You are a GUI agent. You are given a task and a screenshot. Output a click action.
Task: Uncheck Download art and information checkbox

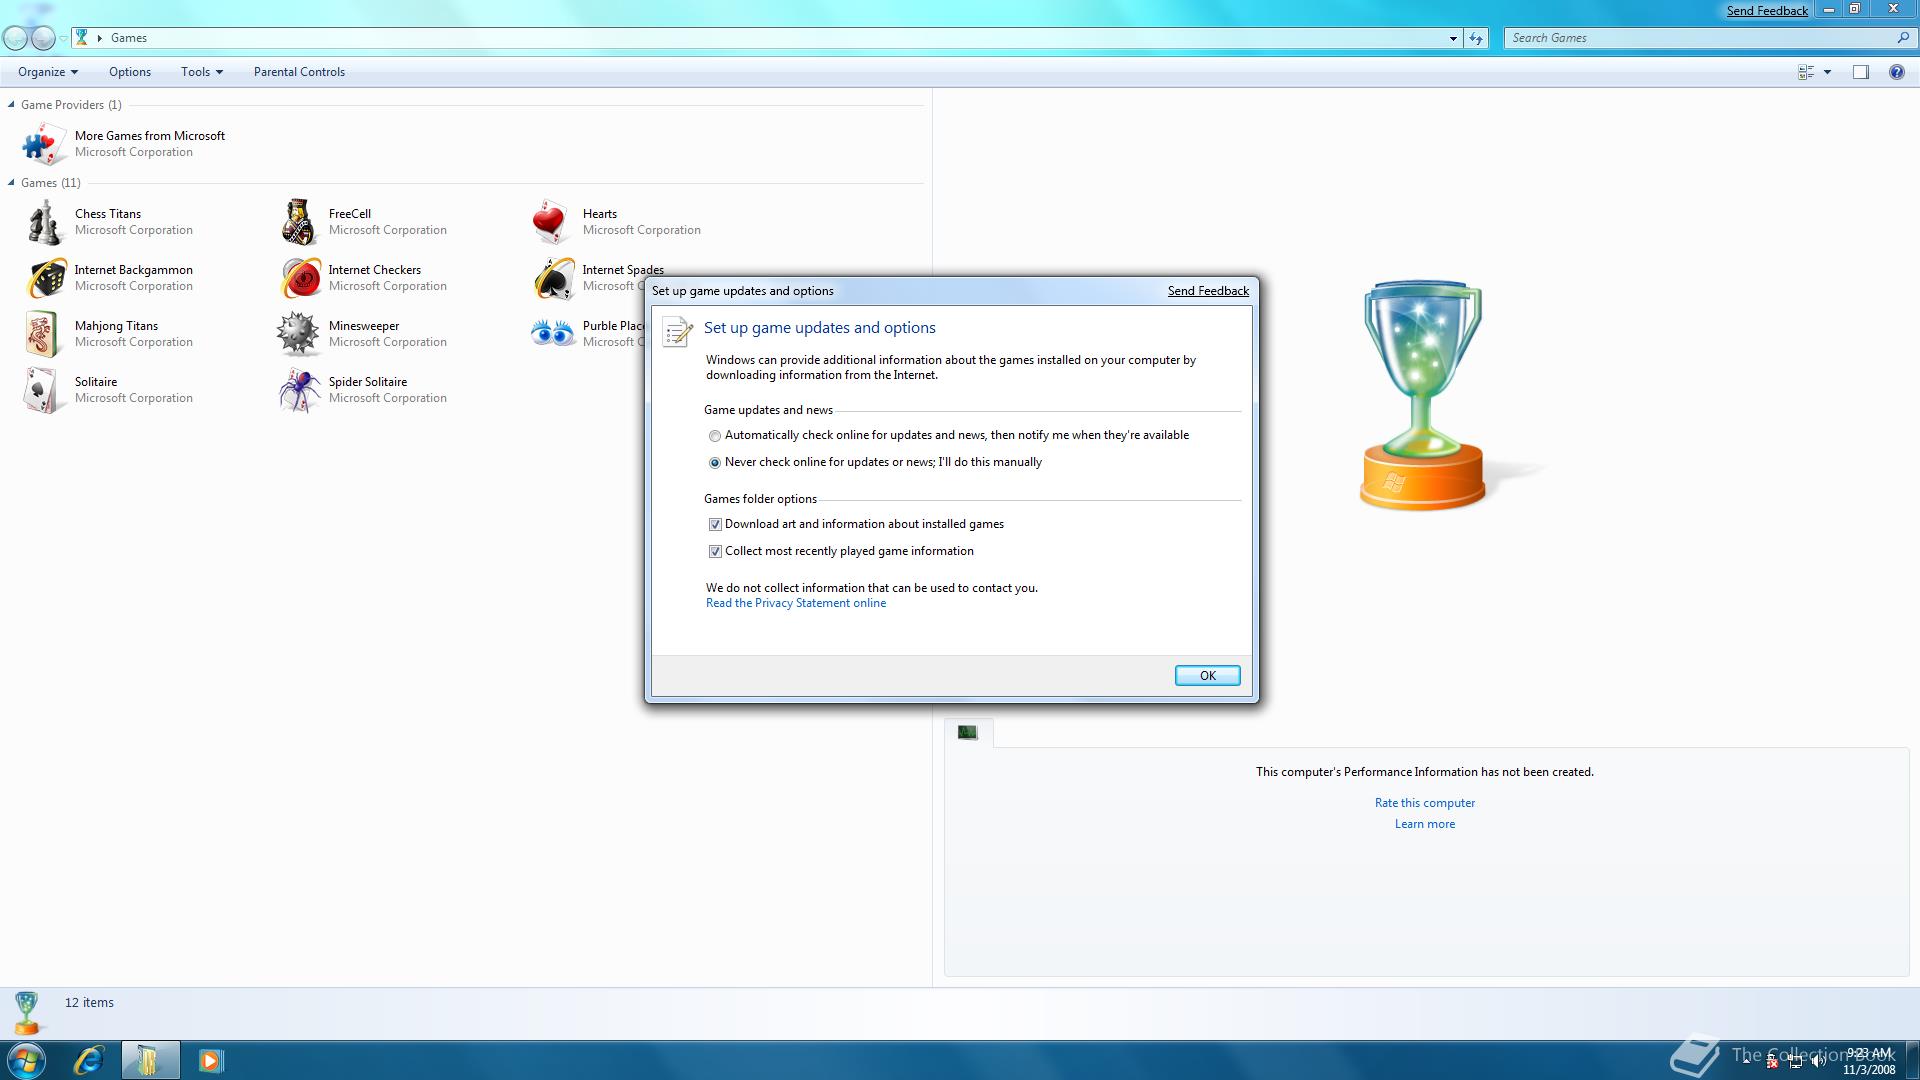(x=715, y=524)
